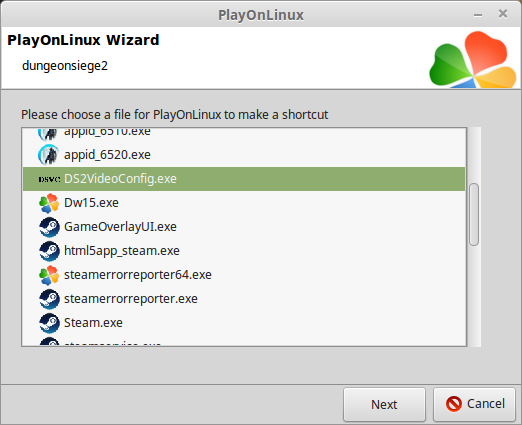Click the appid_6520.exe file icon

(49, 155)
